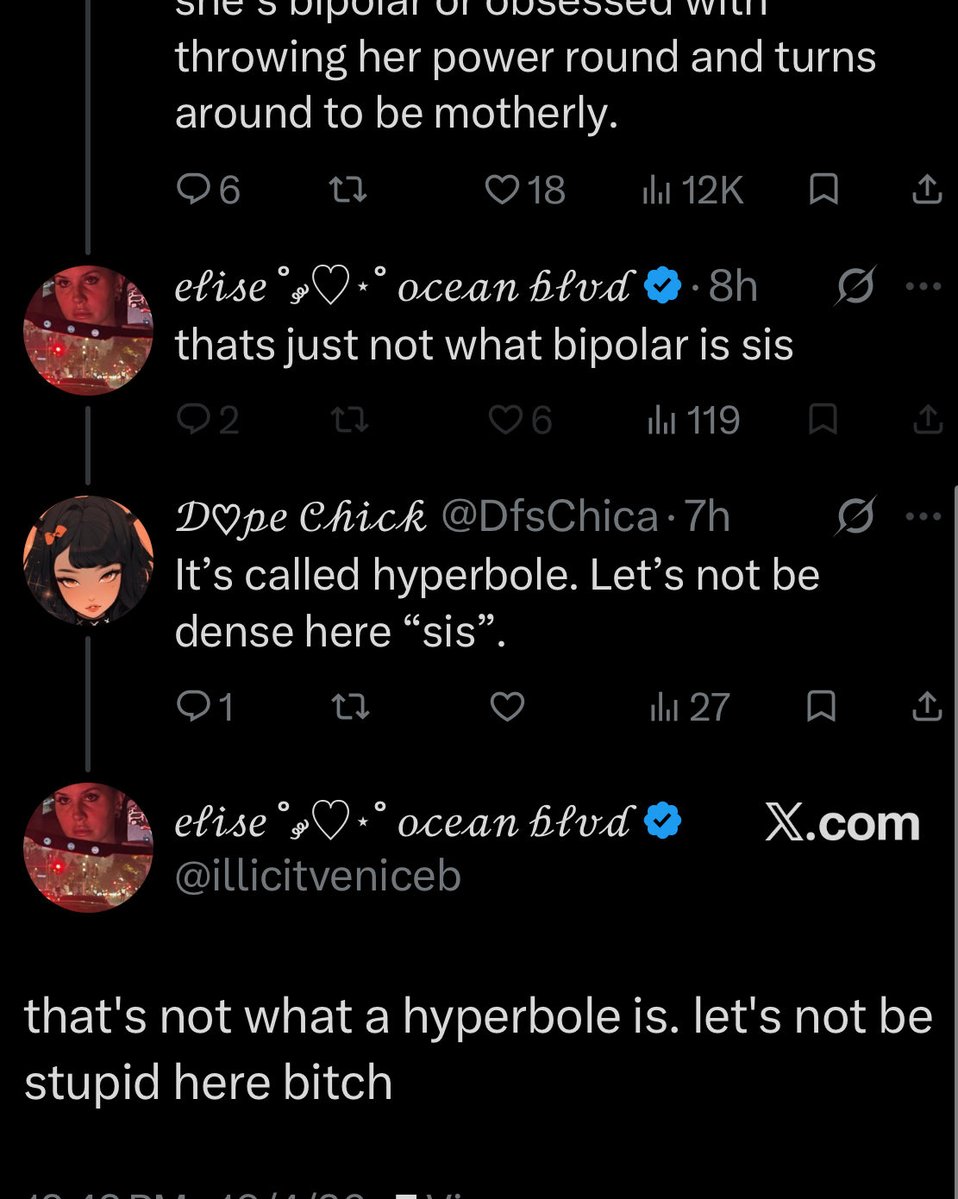Open Dope Chick's anime avatar
The image size is (958, 1199).
click(x=89, y=561)
